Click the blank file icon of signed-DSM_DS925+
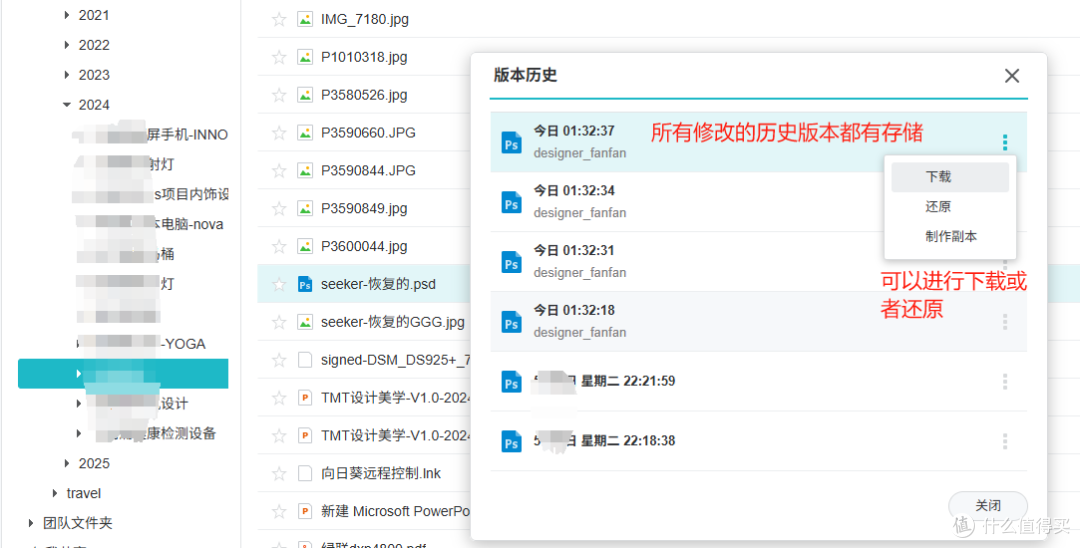Screen dimensions: 1080x548 (x=304, y=360)
